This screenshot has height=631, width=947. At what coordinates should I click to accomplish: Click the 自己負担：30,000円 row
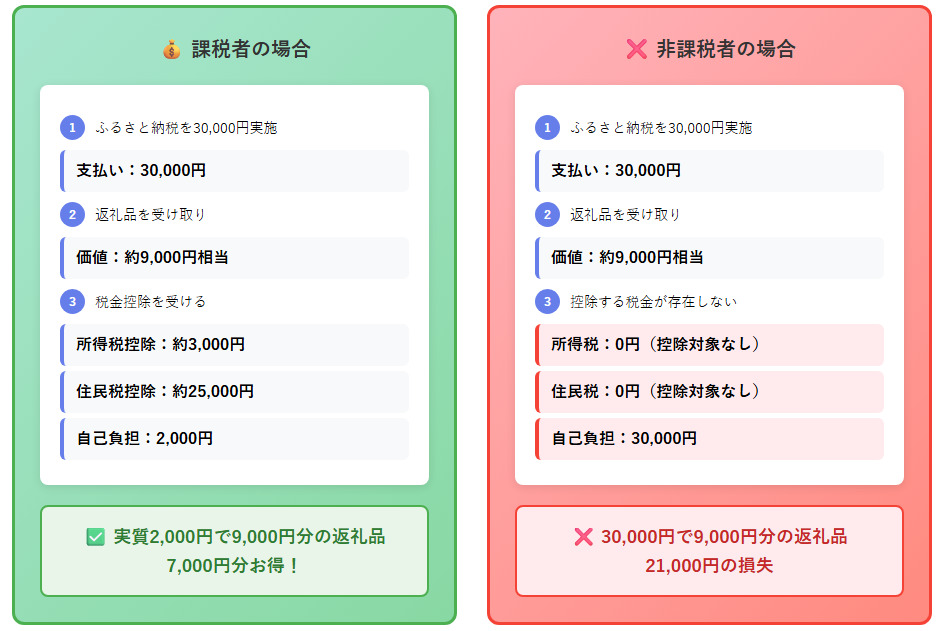[709, 438]
